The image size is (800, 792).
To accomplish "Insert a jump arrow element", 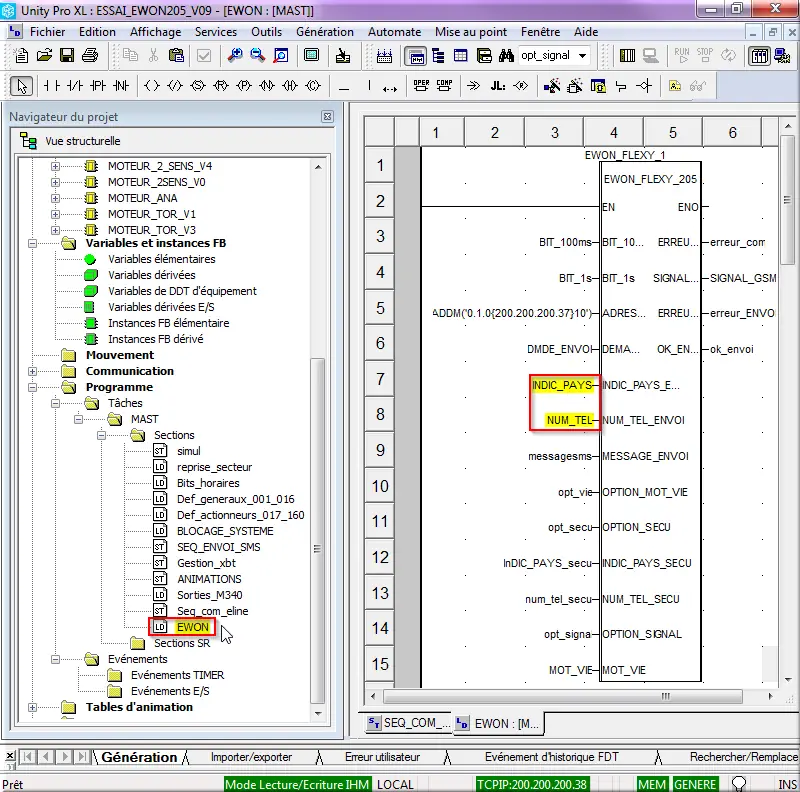I will pyautogui.click(x=473, y=86).
